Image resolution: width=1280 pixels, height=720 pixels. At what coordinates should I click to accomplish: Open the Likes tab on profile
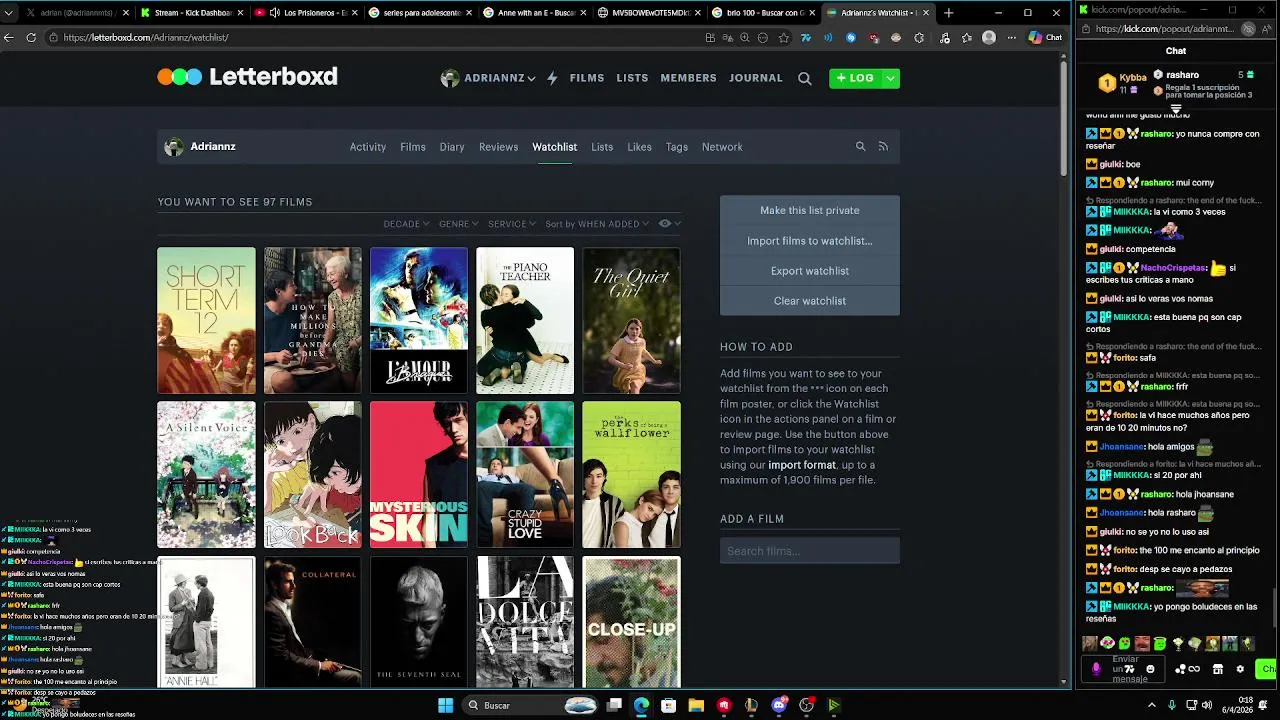(639, 147)
